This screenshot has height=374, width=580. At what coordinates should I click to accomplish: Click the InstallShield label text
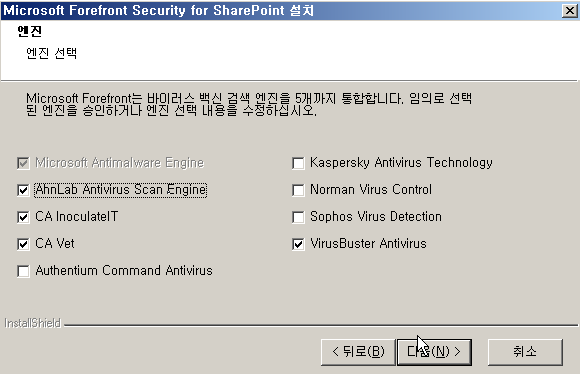(x=33, y=323)
